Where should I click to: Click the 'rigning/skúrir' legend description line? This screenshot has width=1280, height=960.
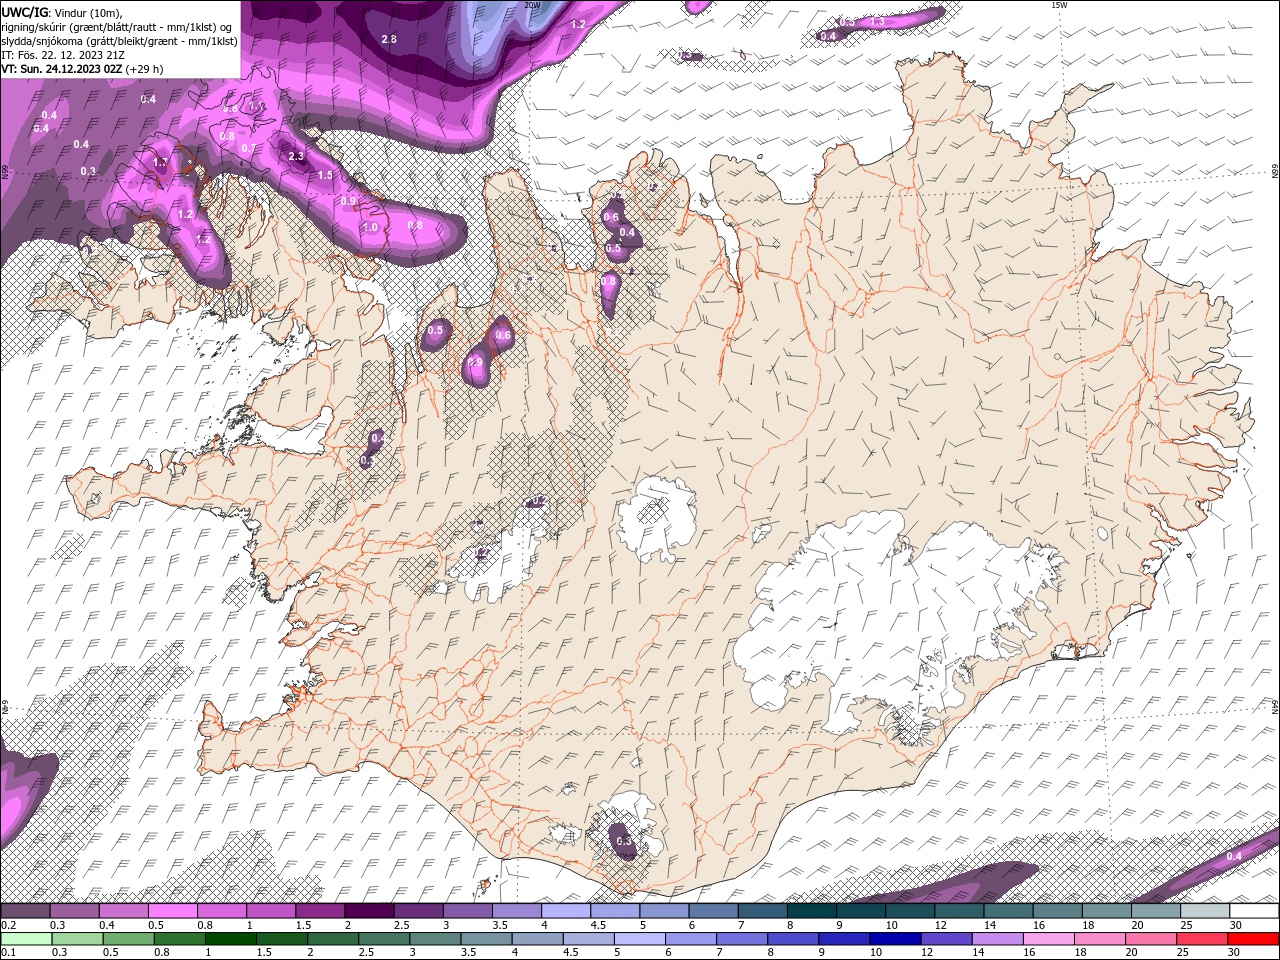pyautogui.click(x=116, y=27)
